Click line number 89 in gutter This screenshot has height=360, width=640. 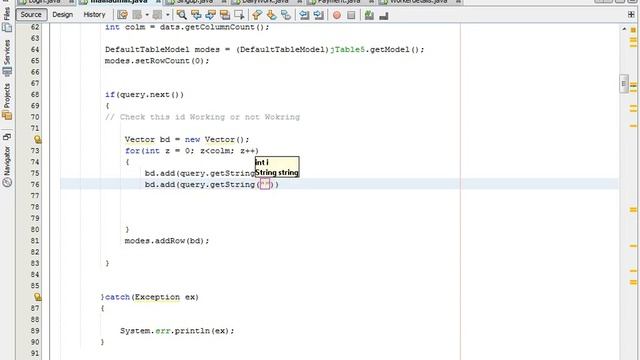click(35, 331)
